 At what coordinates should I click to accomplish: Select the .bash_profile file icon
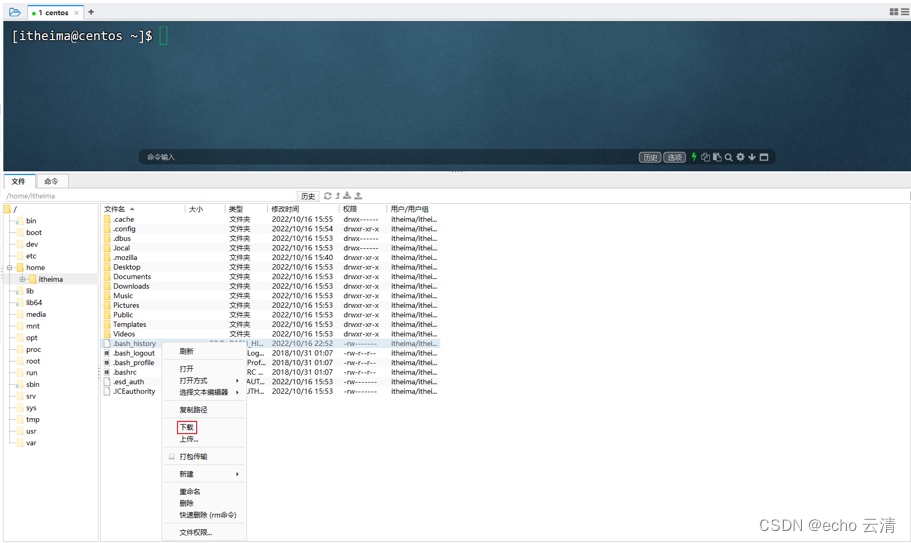(x=107, y=362)
